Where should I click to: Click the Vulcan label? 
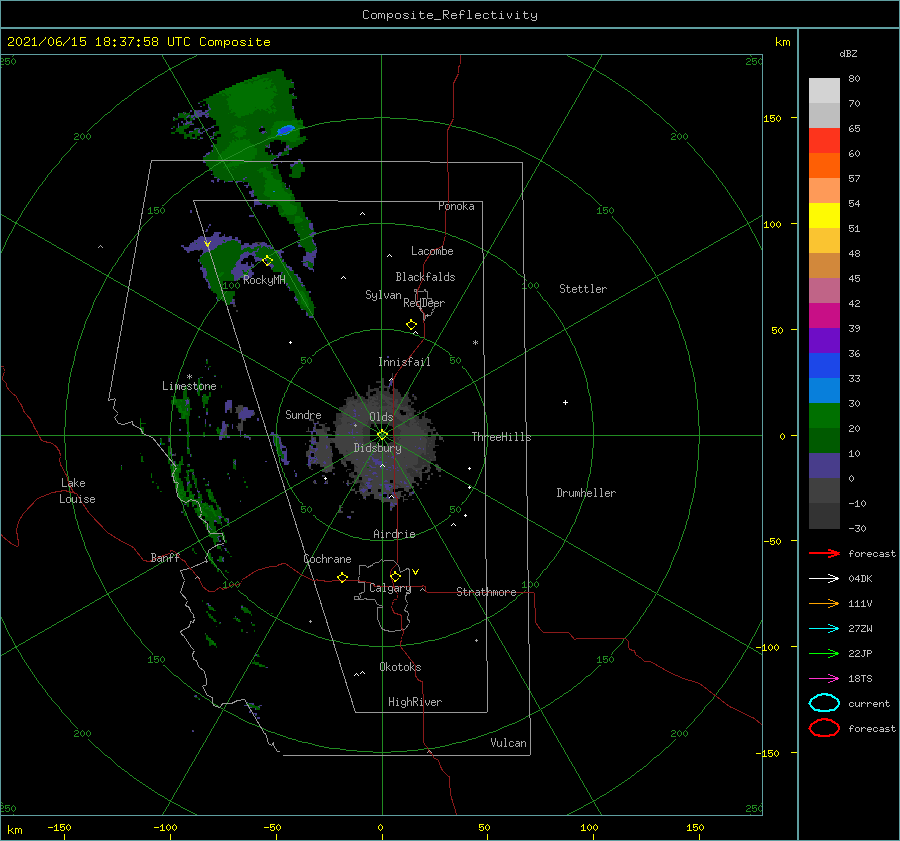tap(508, 743)
